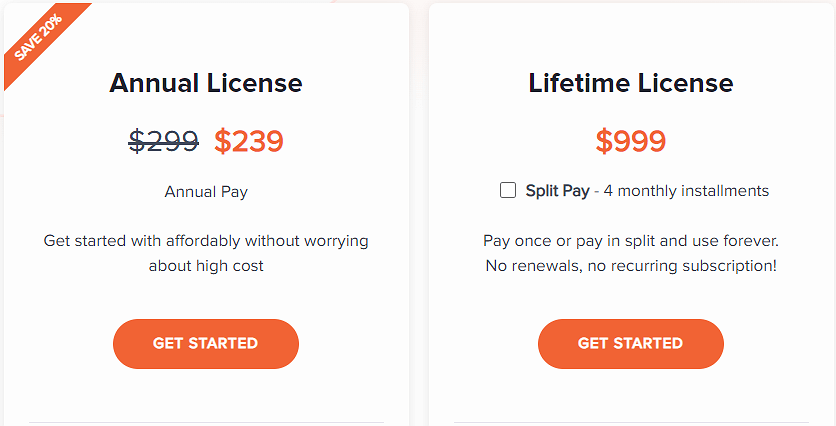This screenshot has width=836, height=426.
Task: Click the Annual Pay label
Action: pos(206,192)
